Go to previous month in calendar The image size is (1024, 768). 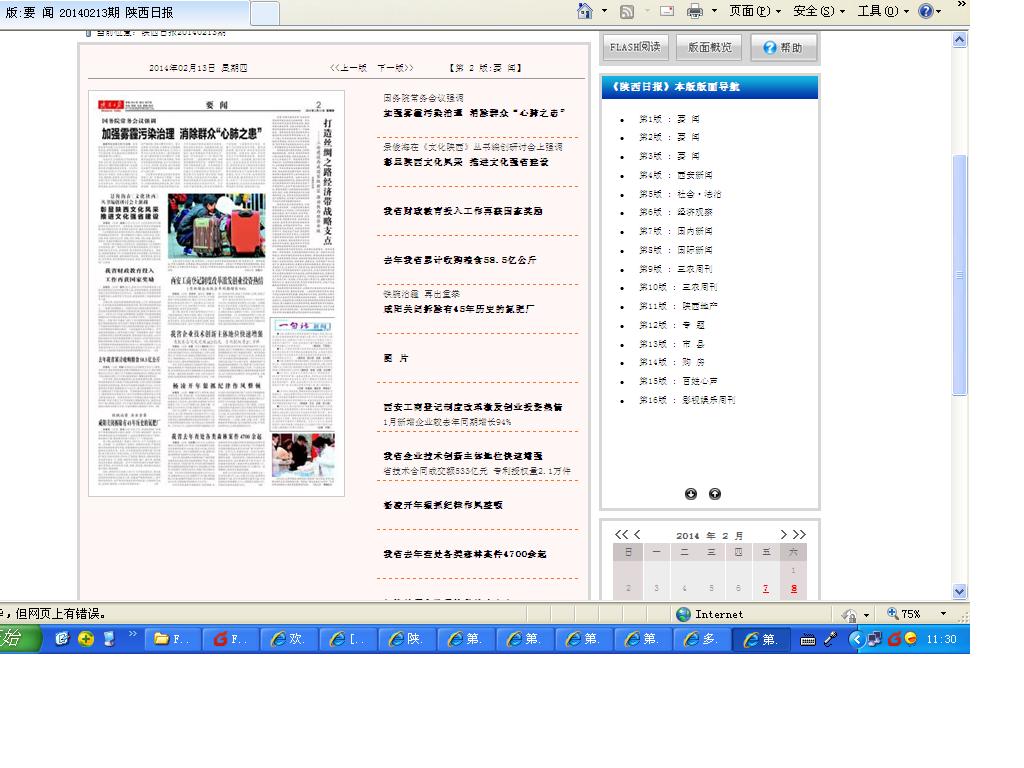[x=638, y=535]
